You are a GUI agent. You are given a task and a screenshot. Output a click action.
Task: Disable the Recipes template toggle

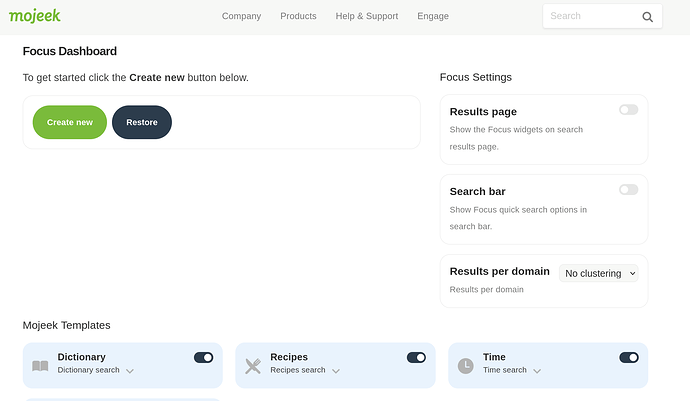(x=416, y=357)
